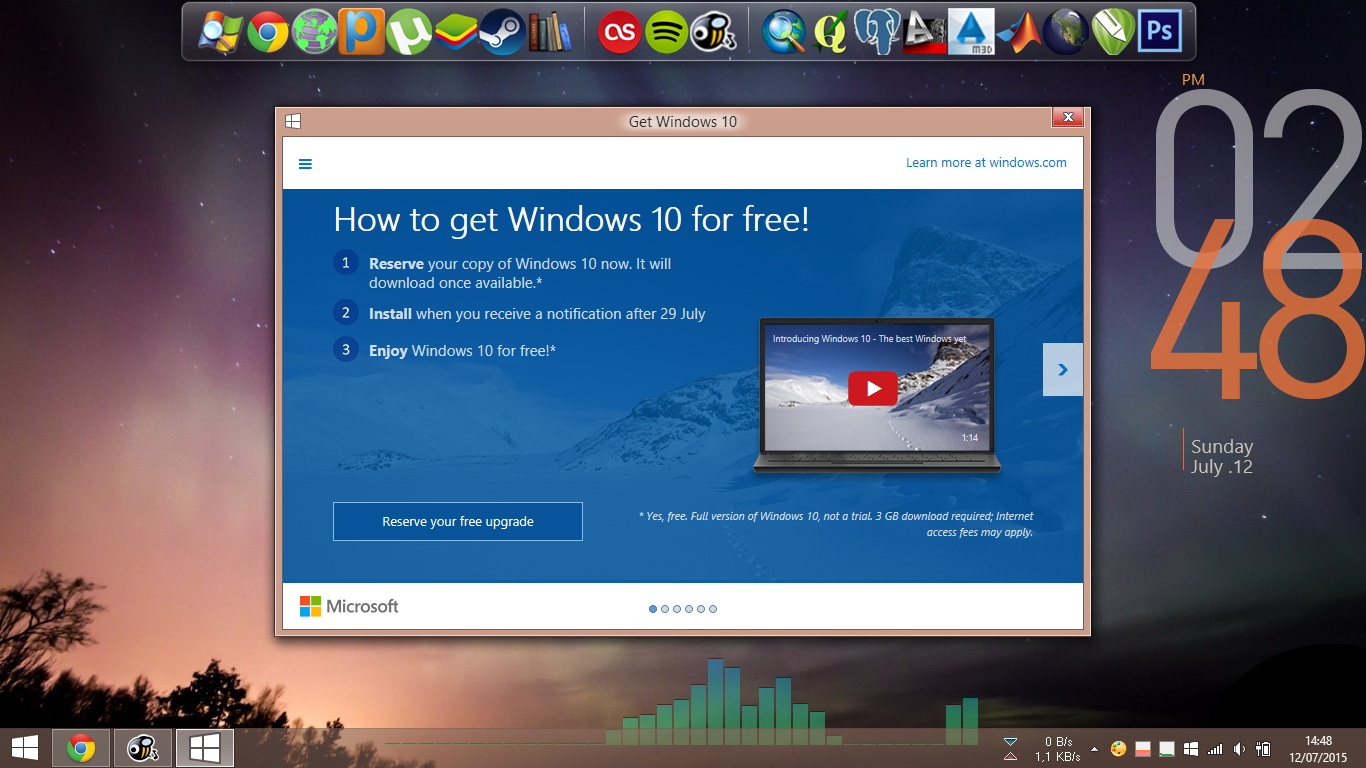1366x768 pixels.
Task: Go to next slide with the right chevron
Action: [1063, 370]
